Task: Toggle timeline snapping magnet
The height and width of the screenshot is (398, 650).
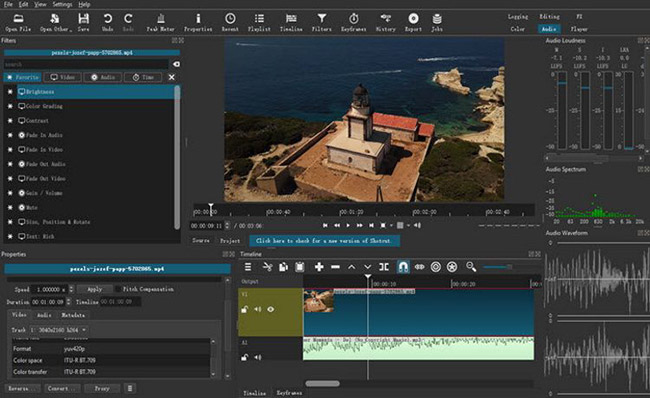Action: point(403,267)
